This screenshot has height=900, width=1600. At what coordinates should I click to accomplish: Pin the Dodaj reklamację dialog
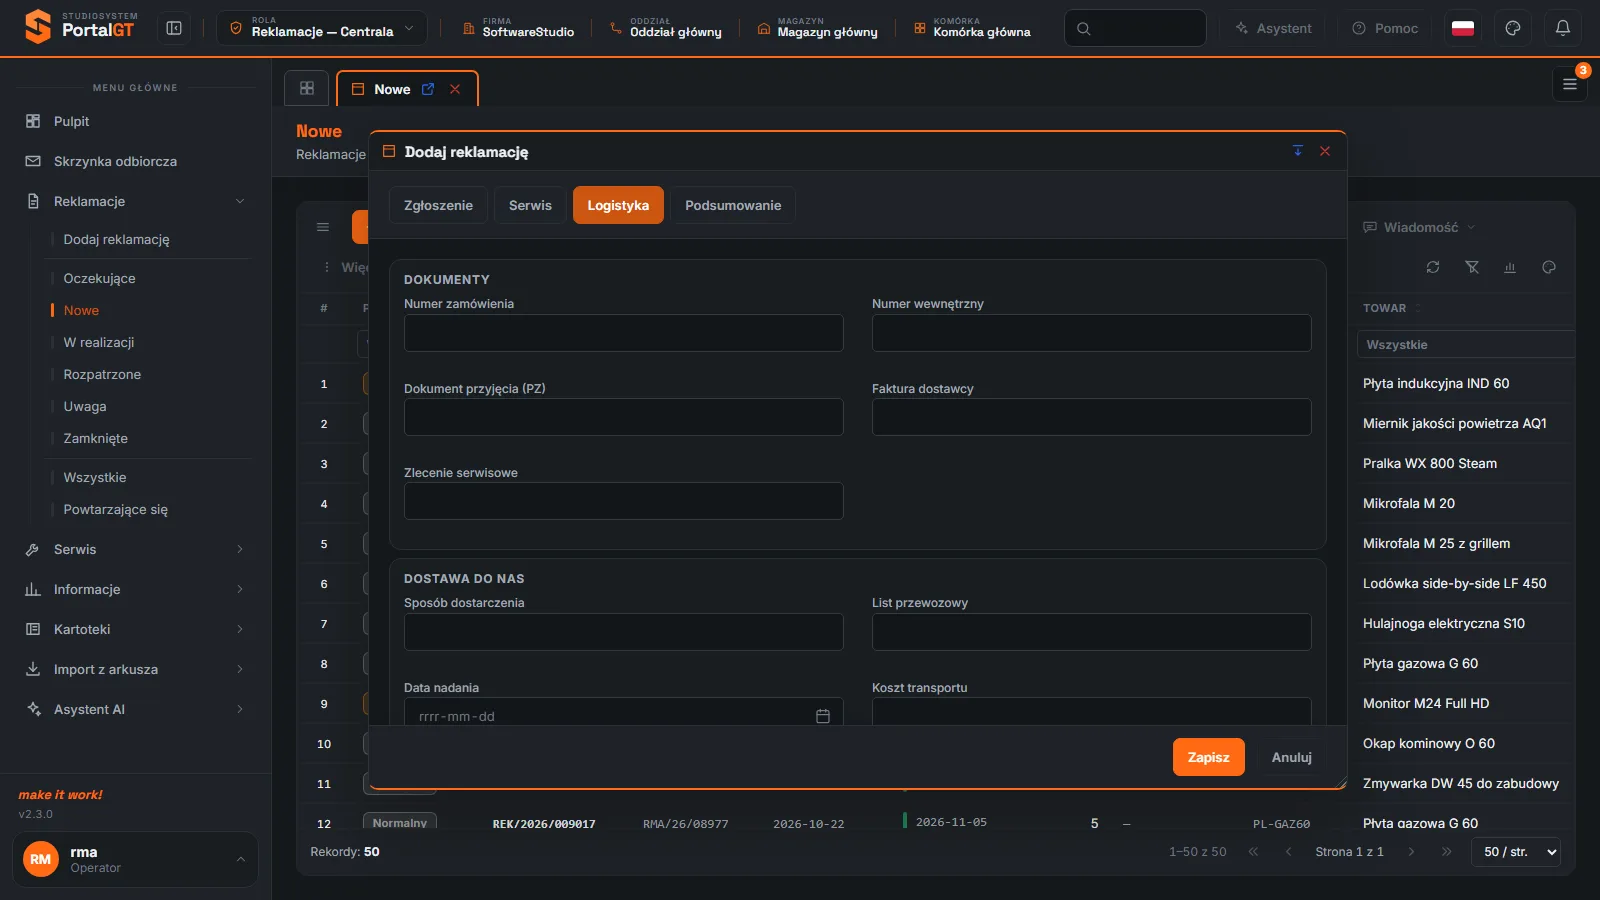click(x=1298, y=151)
